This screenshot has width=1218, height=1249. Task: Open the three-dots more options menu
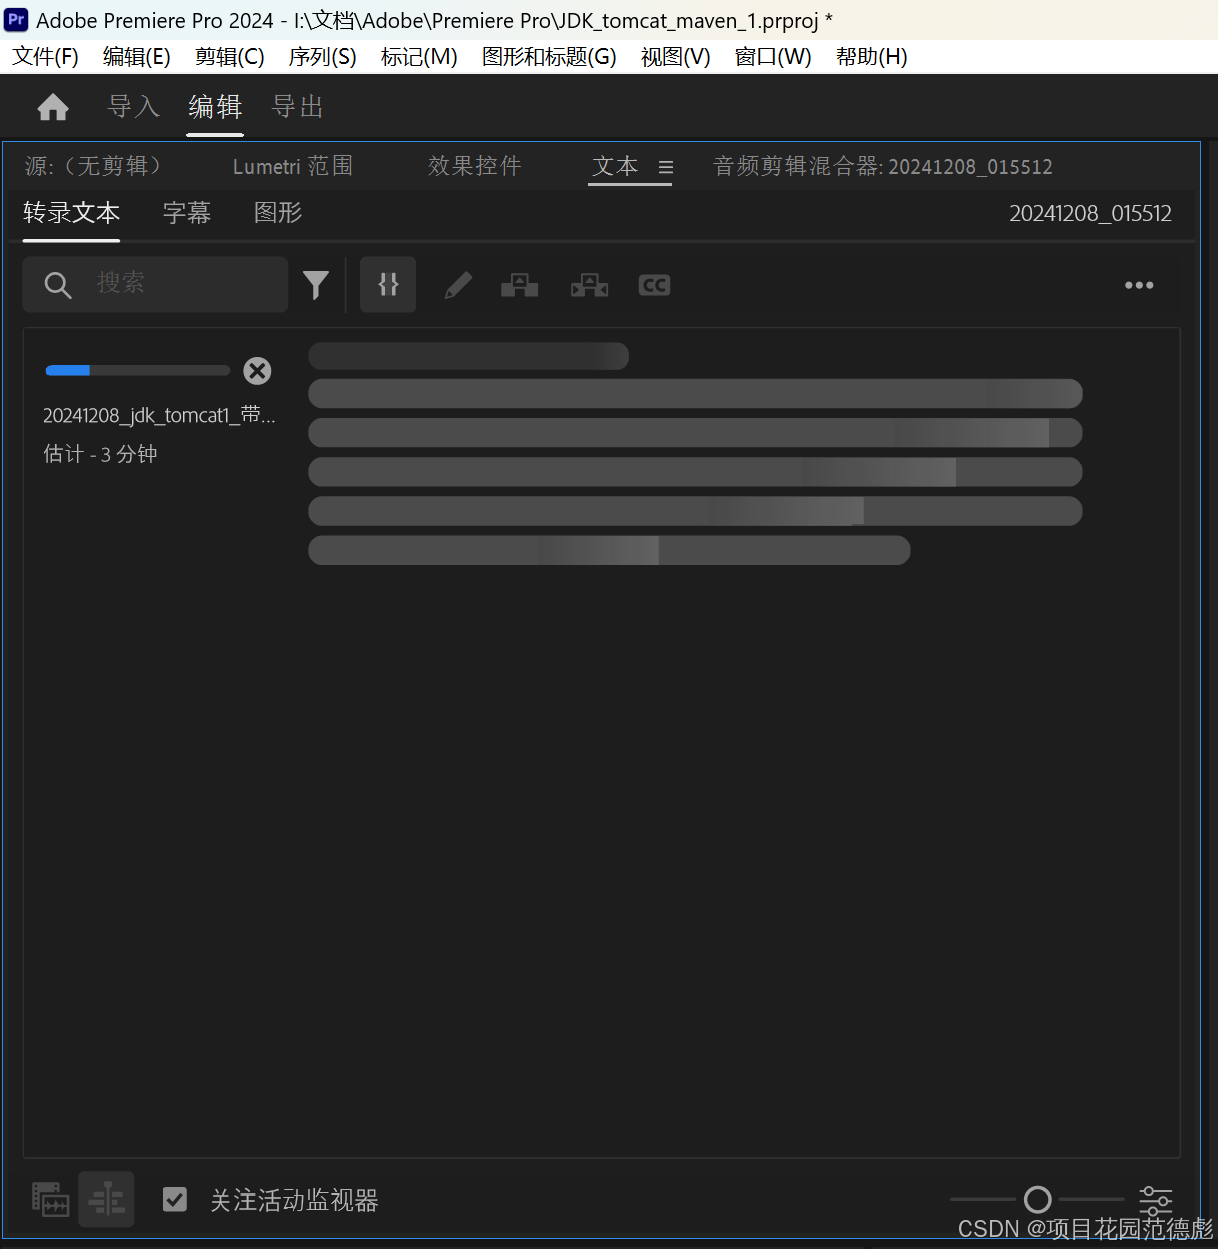tap(1139, 286)
